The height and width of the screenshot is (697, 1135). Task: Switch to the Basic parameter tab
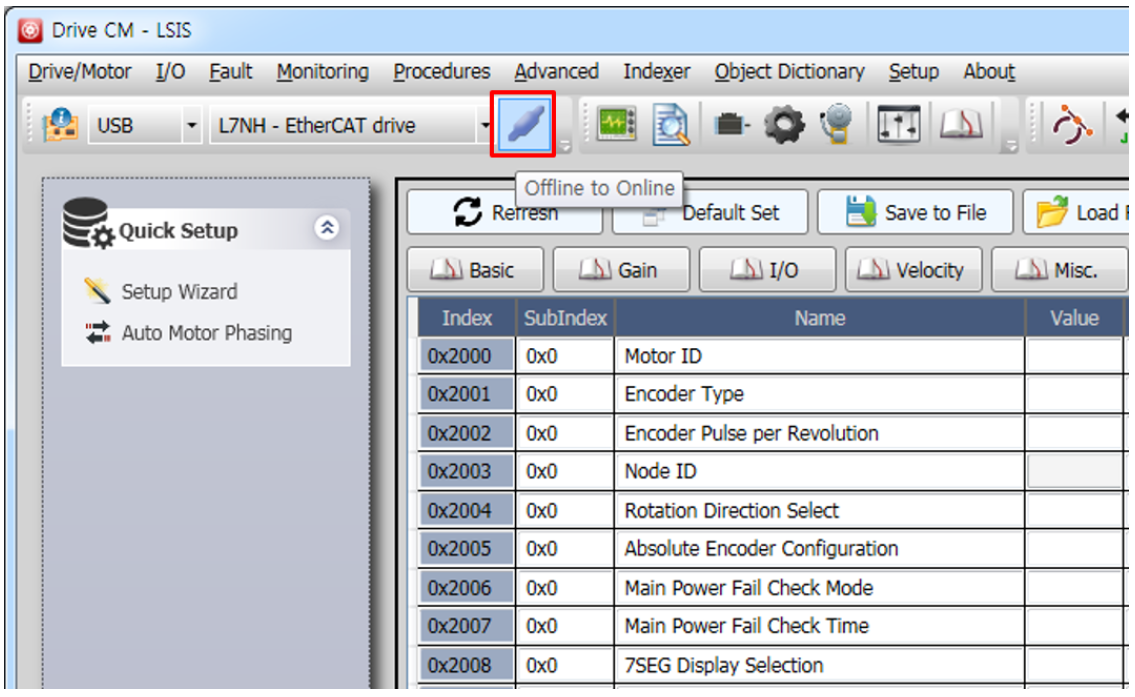pyautogui.click(x=475, y=270)
